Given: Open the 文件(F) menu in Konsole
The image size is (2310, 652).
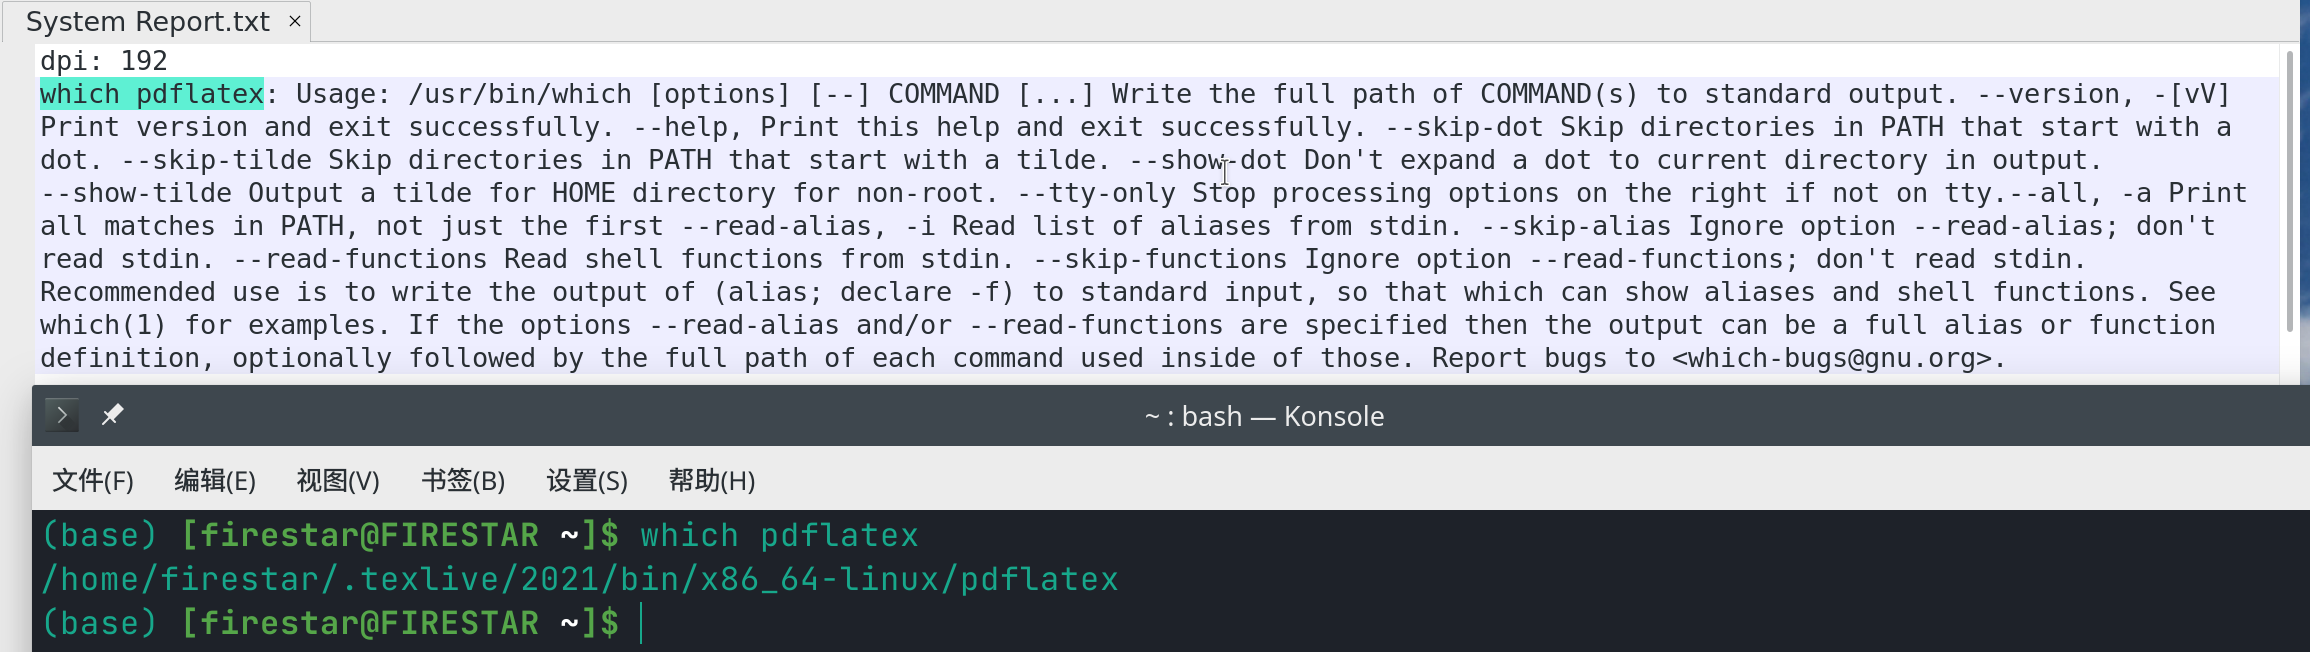Looking at the screenshot, I should 91,481.
